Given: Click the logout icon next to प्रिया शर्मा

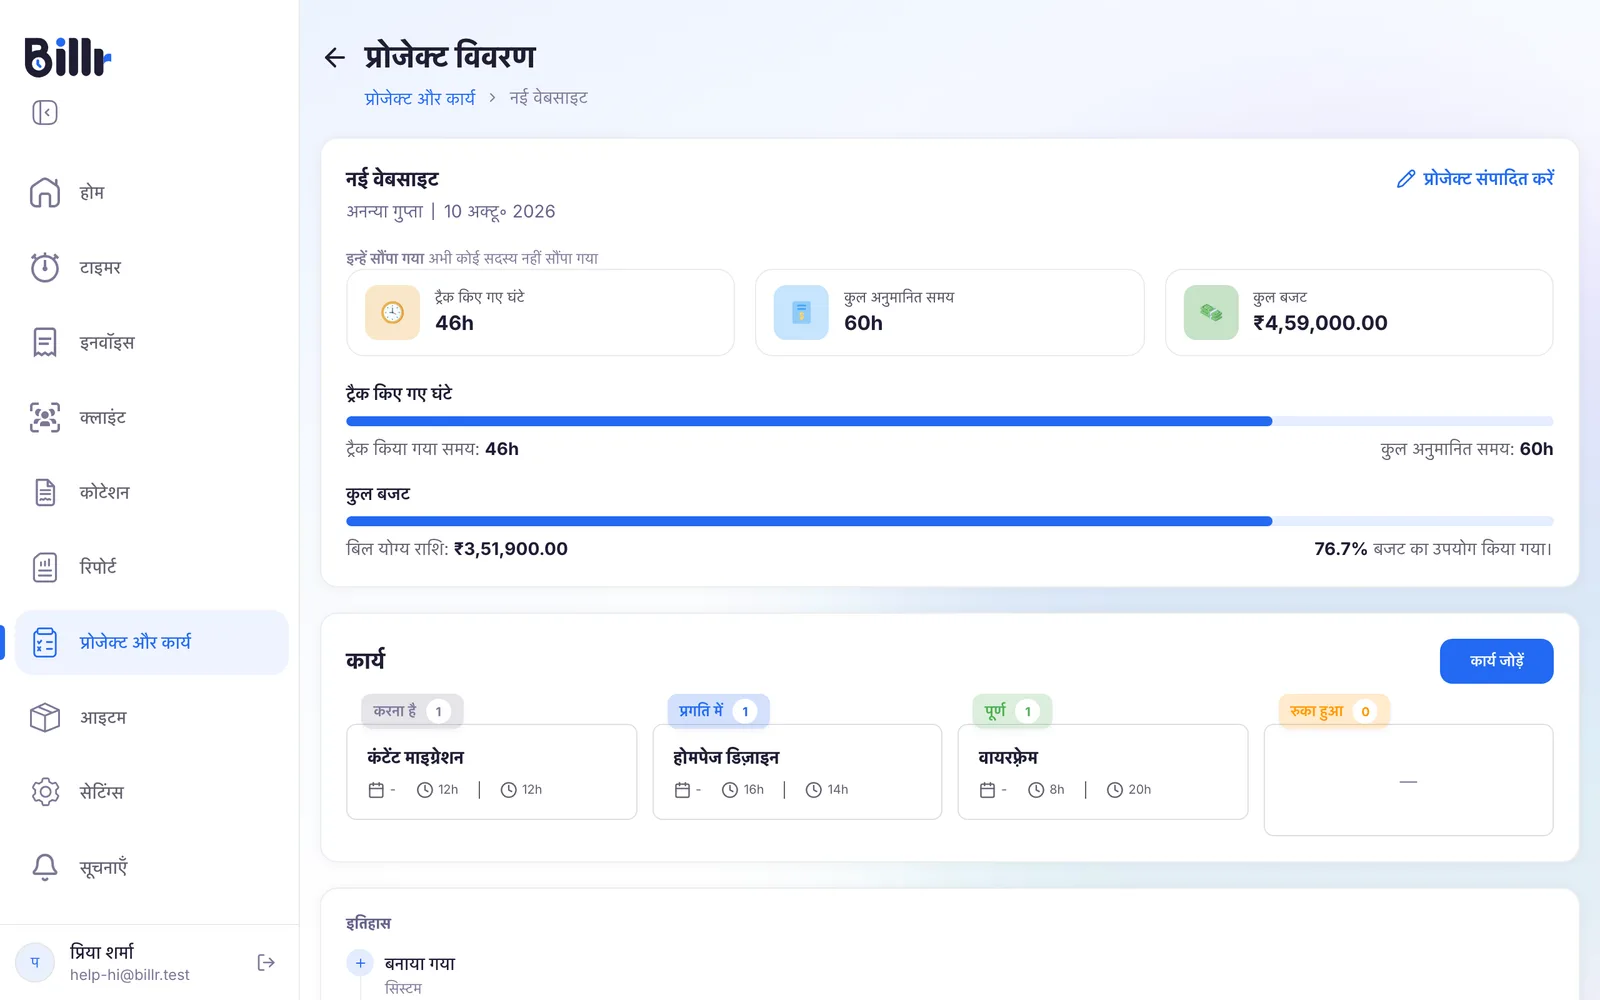Looking at the screenshot, I should point(266,962).
